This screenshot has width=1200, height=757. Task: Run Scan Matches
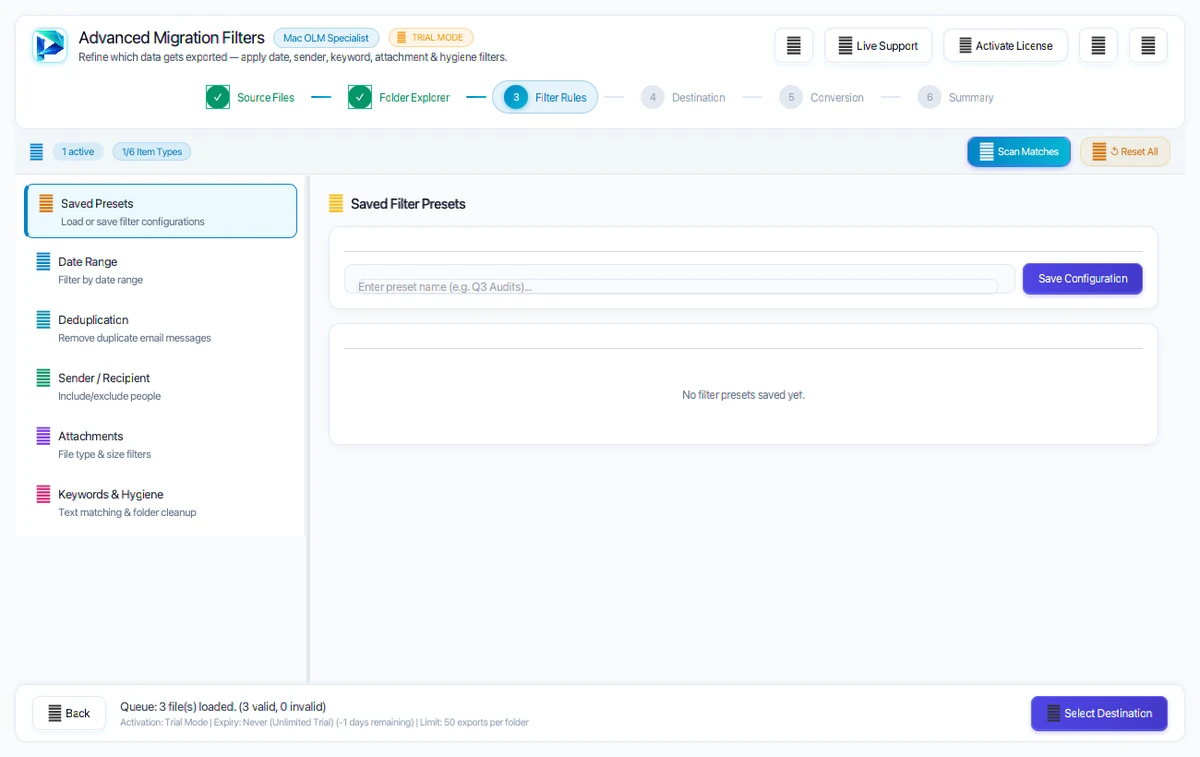pos(1019,152)
